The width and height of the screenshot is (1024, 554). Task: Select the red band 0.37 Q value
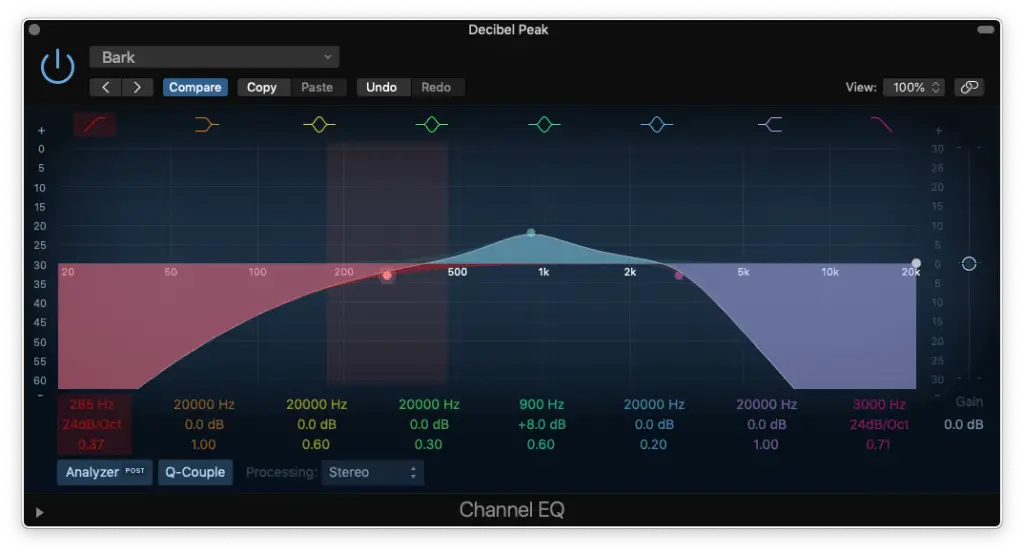[x=91, y=445]
